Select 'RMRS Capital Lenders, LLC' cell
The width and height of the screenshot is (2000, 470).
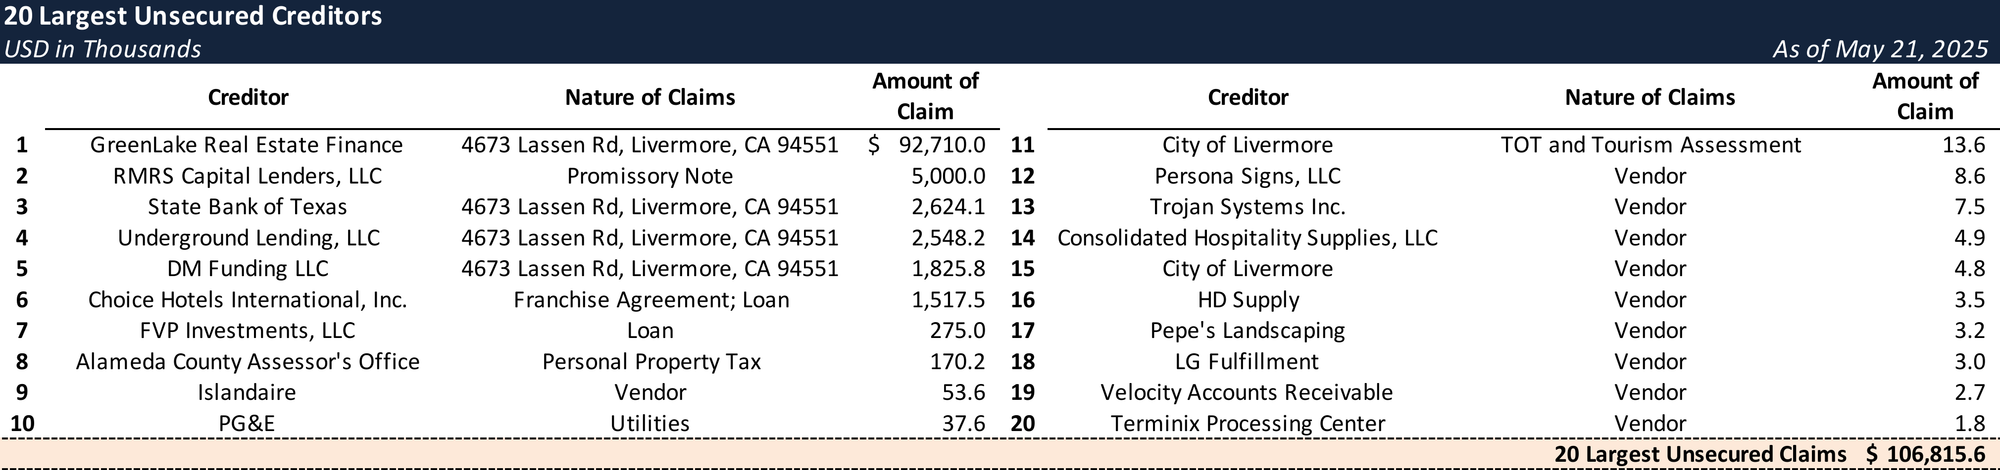tap(247, 176)
